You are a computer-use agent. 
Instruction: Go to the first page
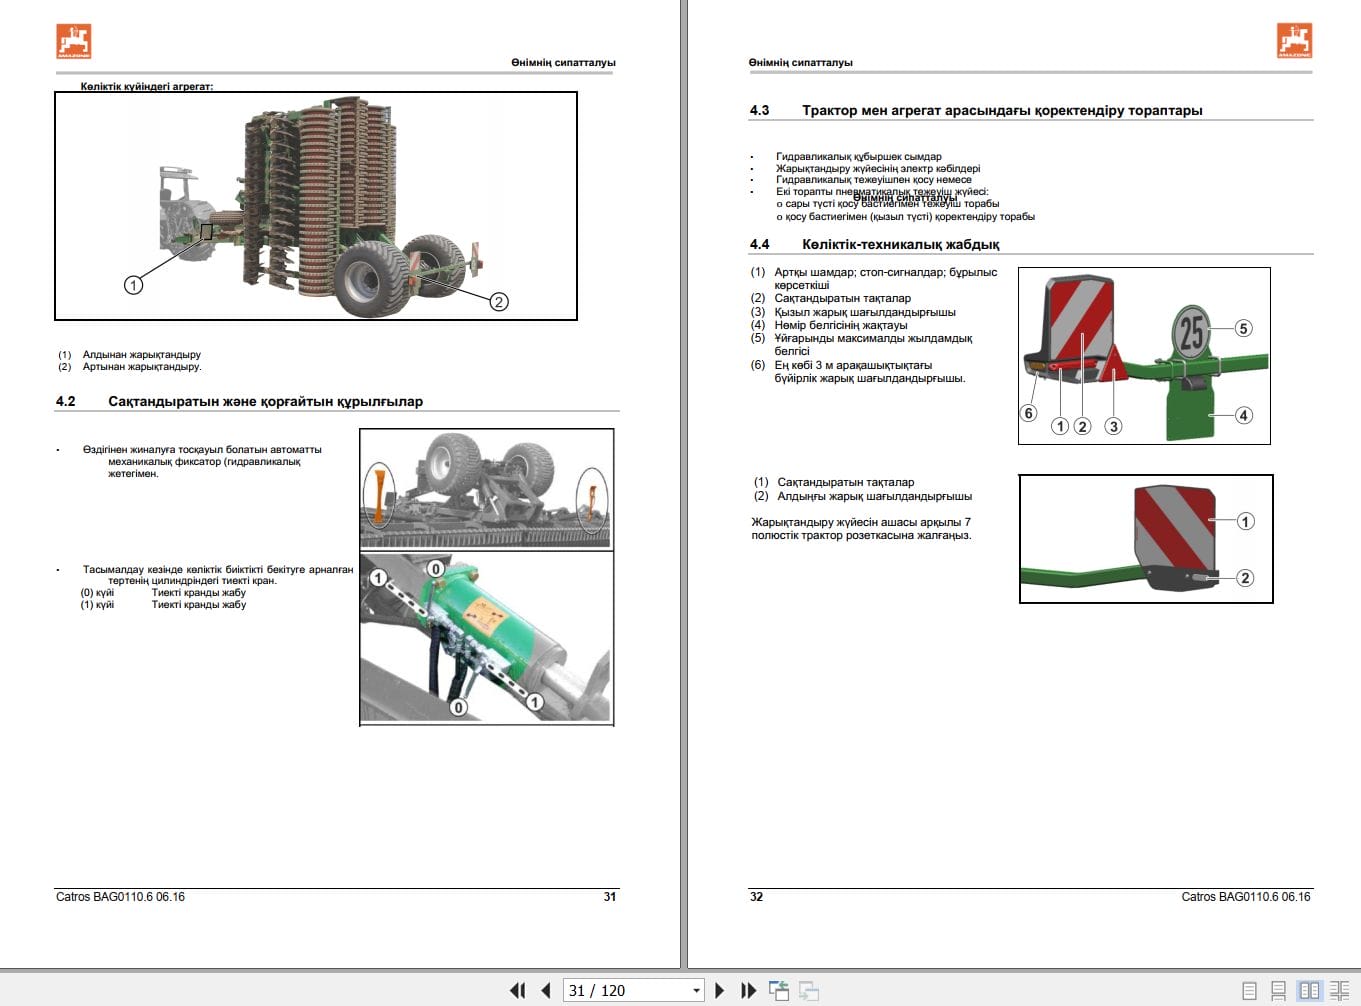pos(517,990)
